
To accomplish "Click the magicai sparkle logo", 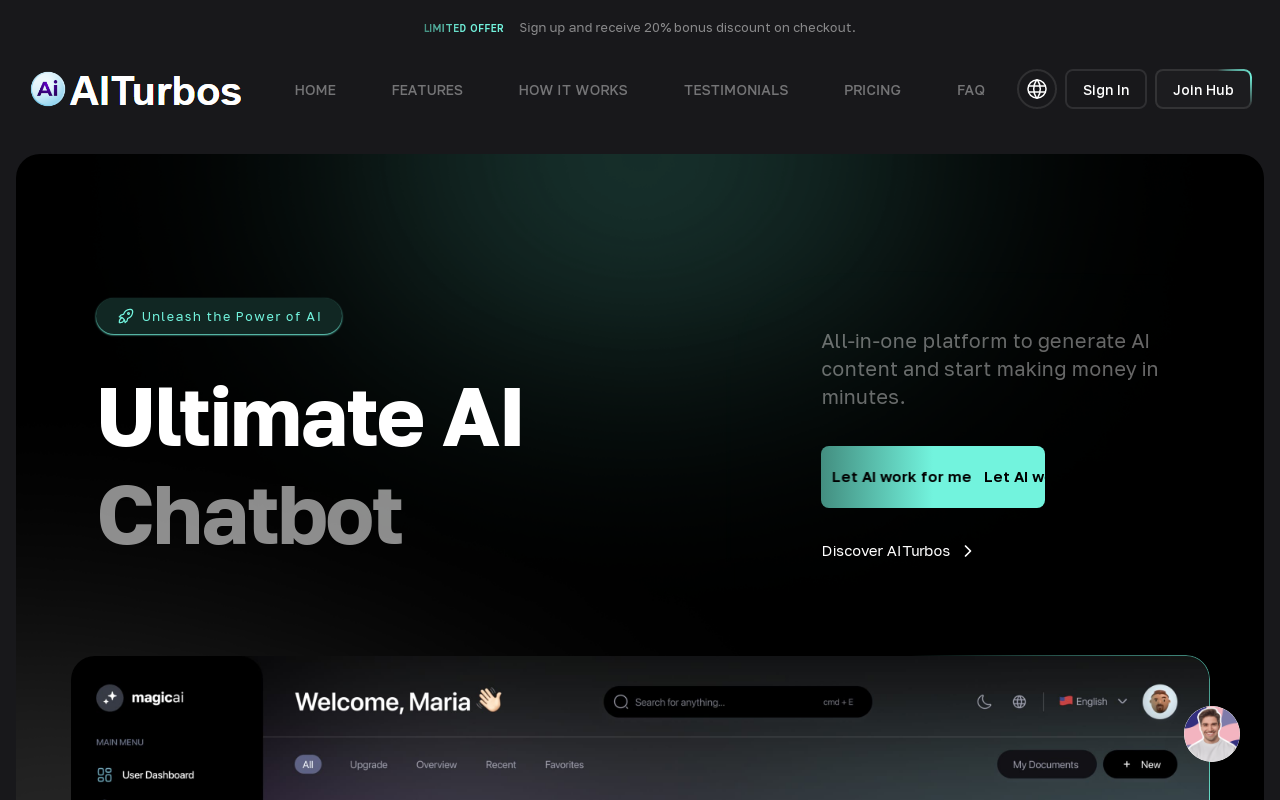I will coord(110,698).
